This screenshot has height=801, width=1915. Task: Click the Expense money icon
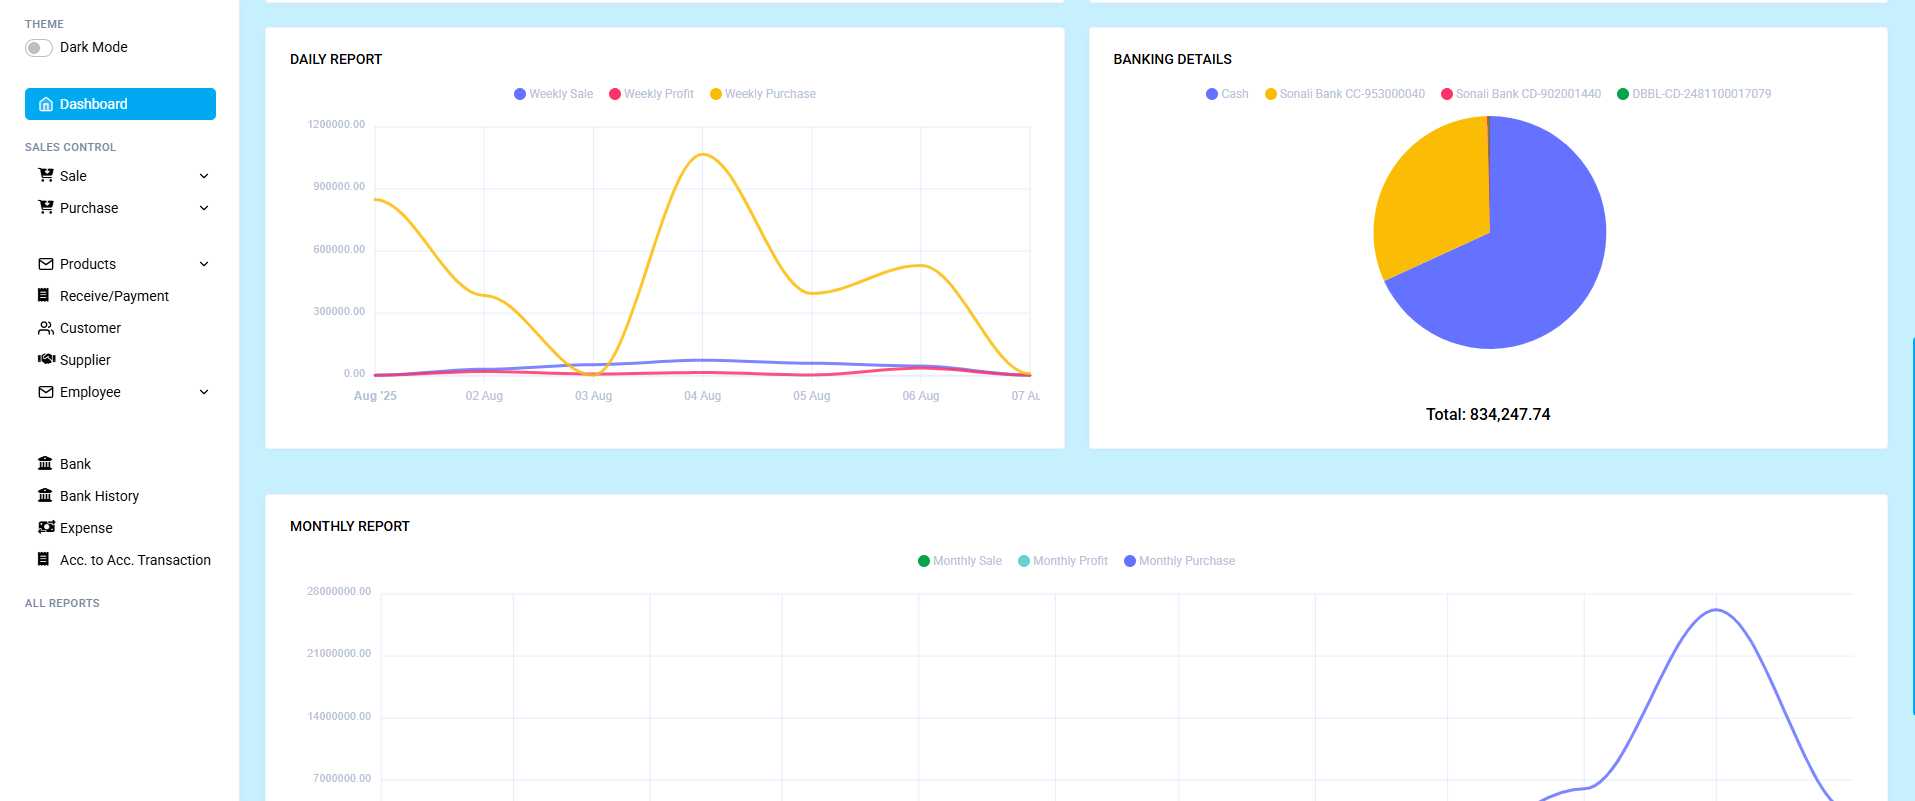[x=46, y=528]
